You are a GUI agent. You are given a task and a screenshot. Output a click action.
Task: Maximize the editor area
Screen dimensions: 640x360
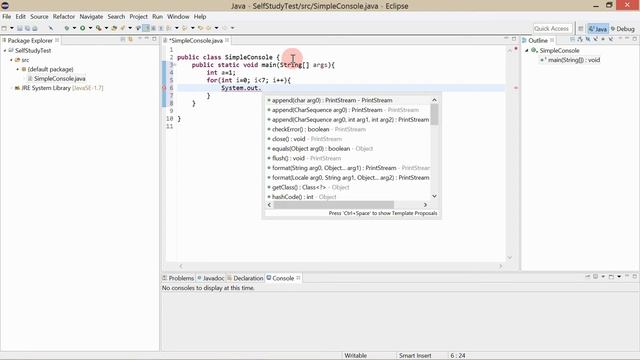click(514, 39)
